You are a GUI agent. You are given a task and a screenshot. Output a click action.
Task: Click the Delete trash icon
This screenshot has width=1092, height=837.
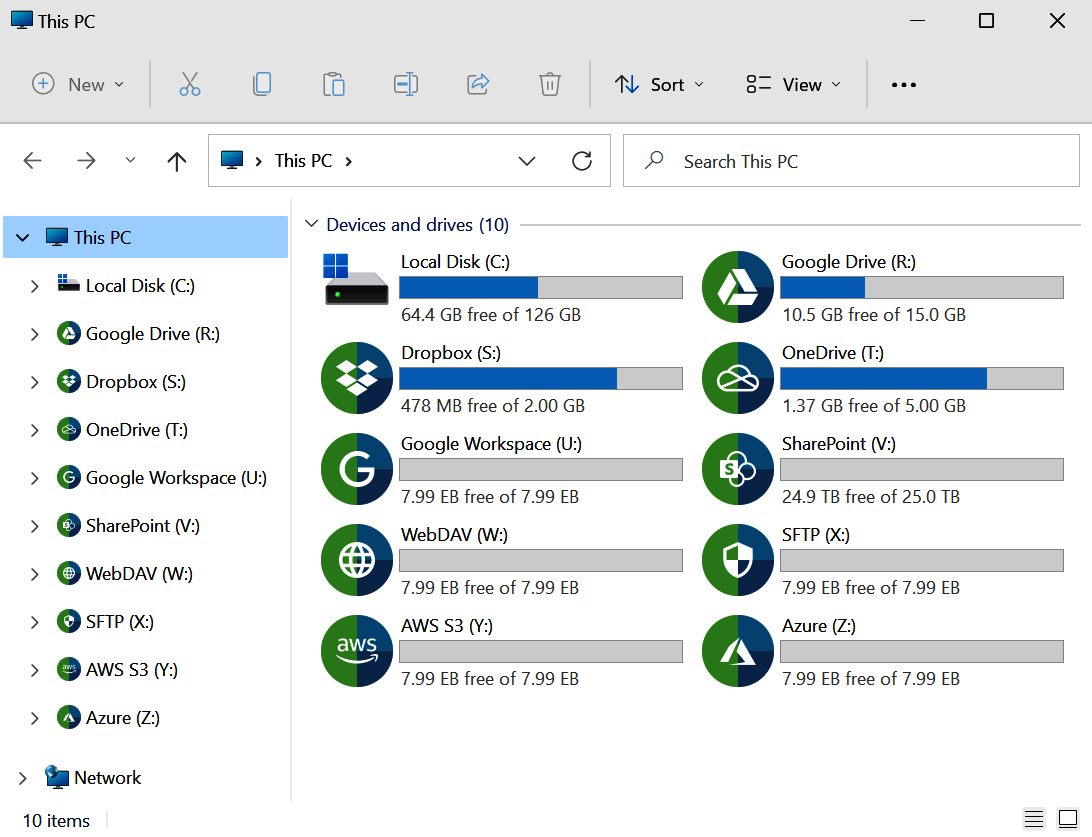click(549, 84)
